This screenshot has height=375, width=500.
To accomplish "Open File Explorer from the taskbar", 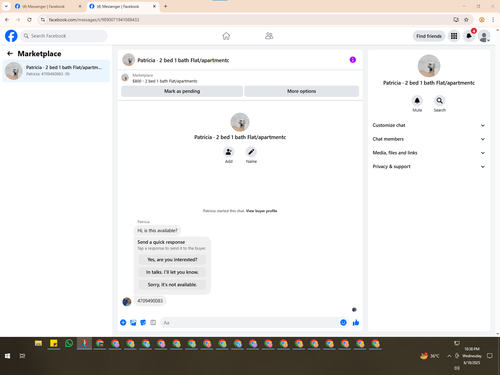I will 38,343.
